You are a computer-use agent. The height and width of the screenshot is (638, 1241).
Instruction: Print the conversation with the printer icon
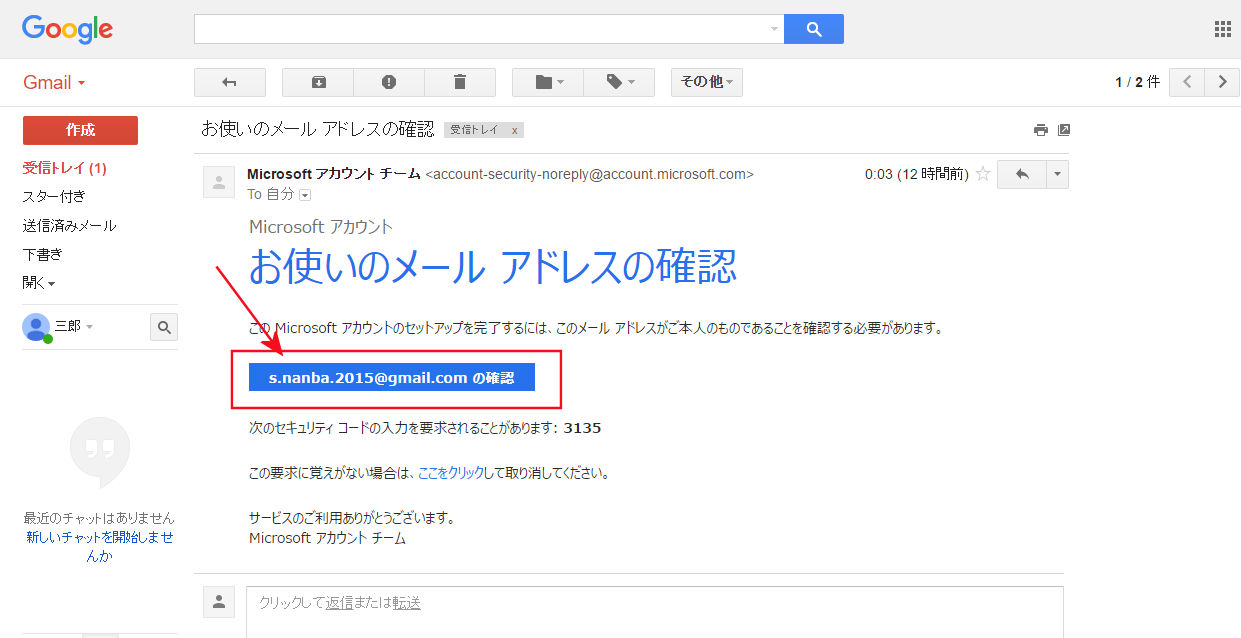point(1041,130)
